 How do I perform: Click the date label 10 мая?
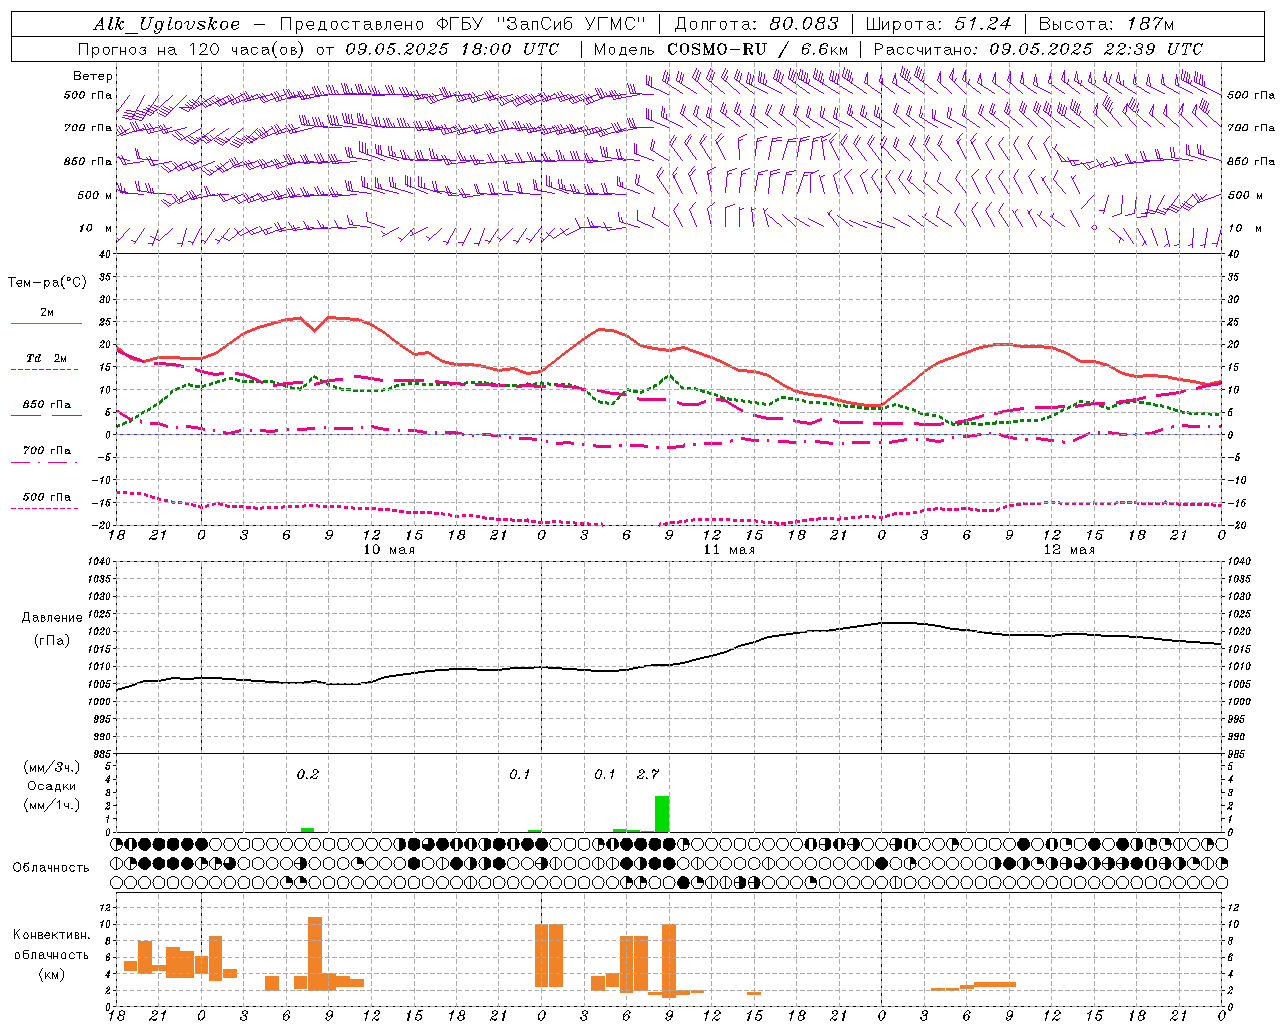tap(389, 550)
